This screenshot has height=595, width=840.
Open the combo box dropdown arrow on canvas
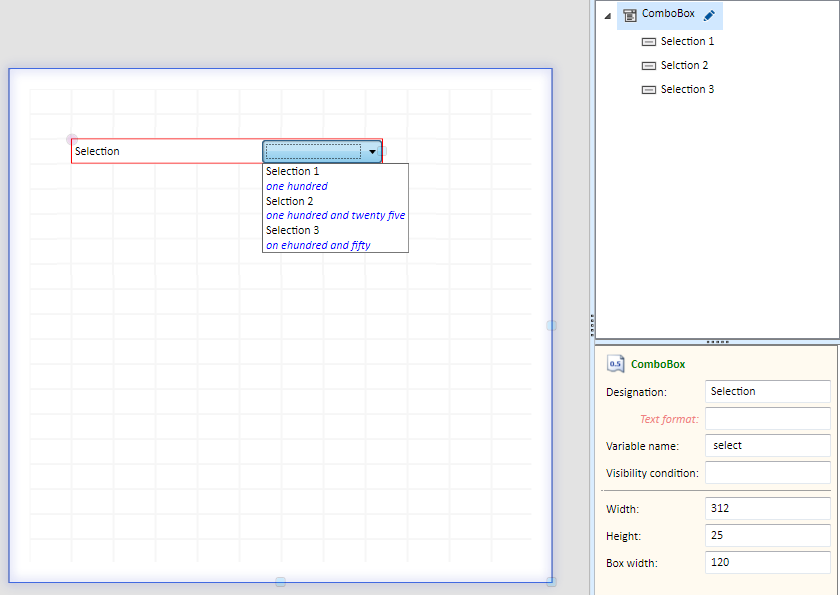[372, 152]
